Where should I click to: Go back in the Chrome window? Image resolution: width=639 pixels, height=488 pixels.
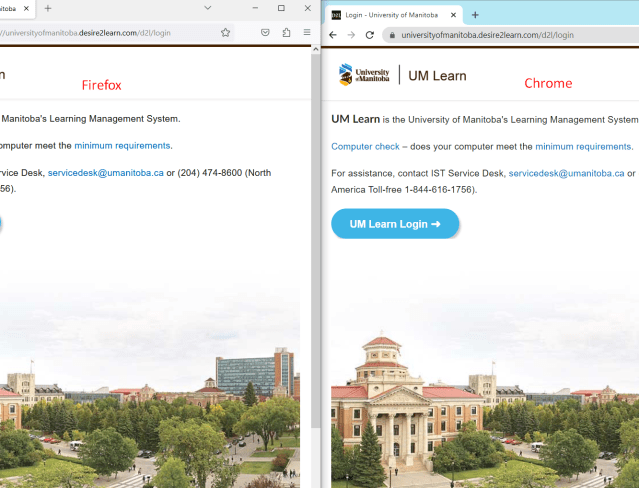tap(333, 35)
